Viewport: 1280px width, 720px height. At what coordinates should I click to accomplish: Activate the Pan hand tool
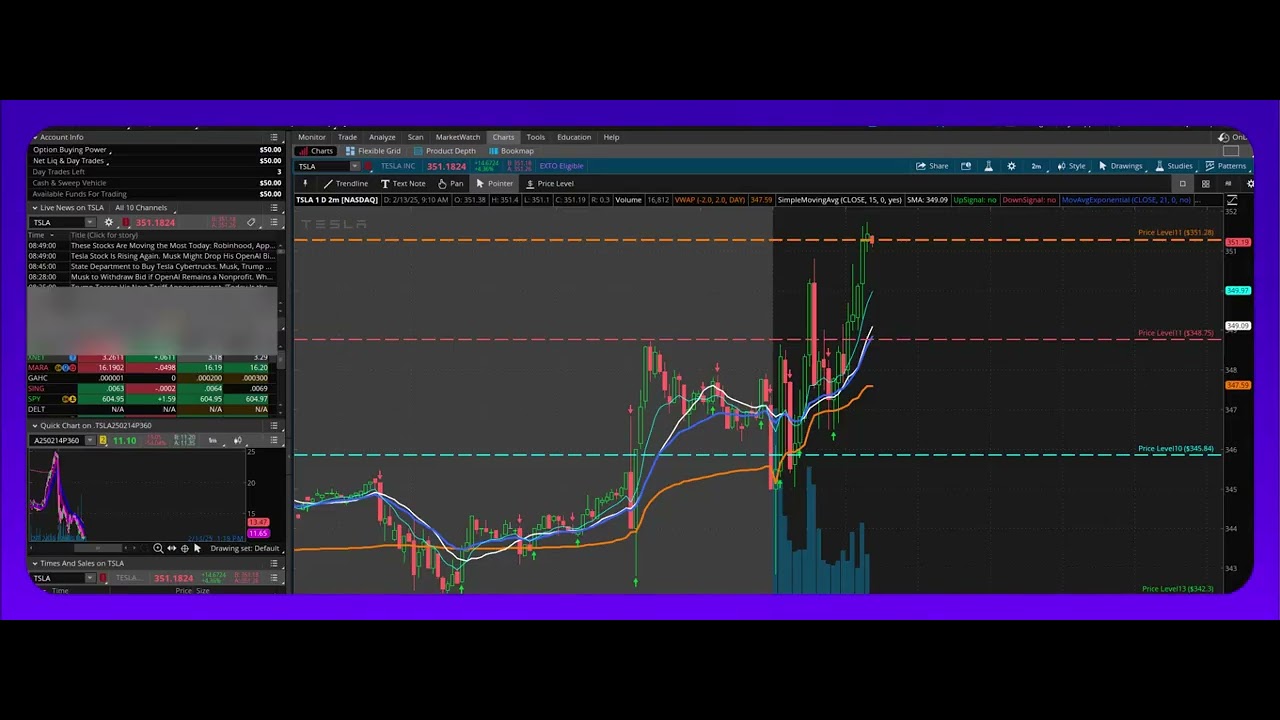pyautogui.click(x=450, y=184)
